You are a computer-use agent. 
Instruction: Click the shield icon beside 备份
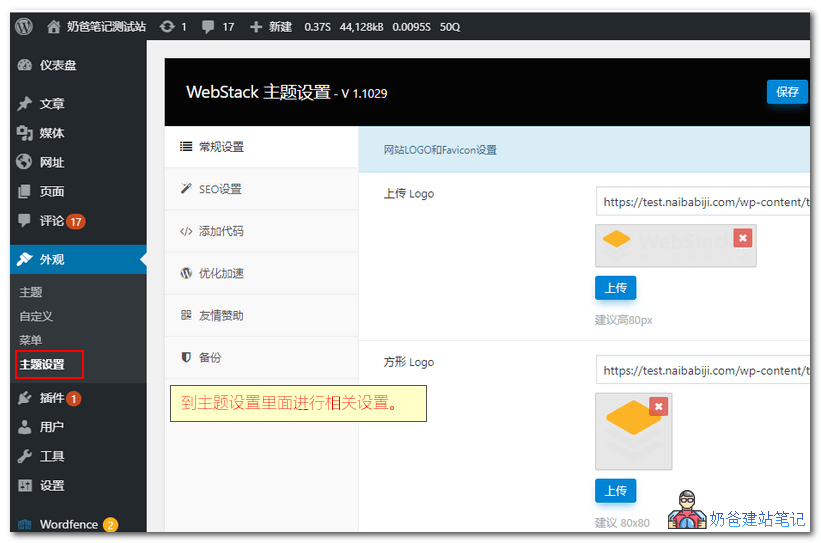pyautogui.click(x=186, y=357)
